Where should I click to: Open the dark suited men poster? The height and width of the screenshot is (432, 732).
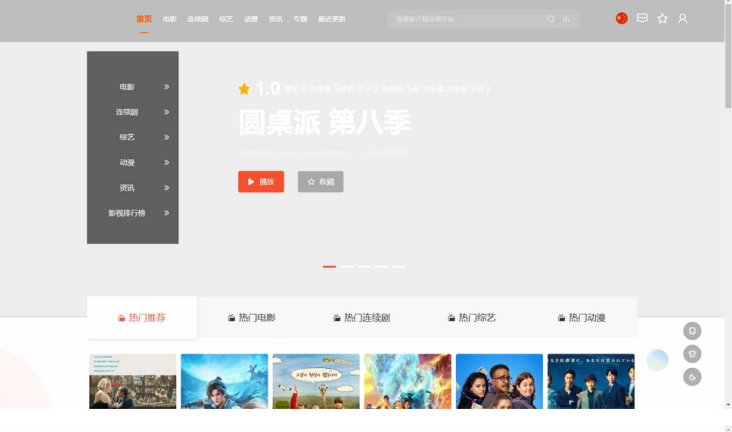[591, 381]
